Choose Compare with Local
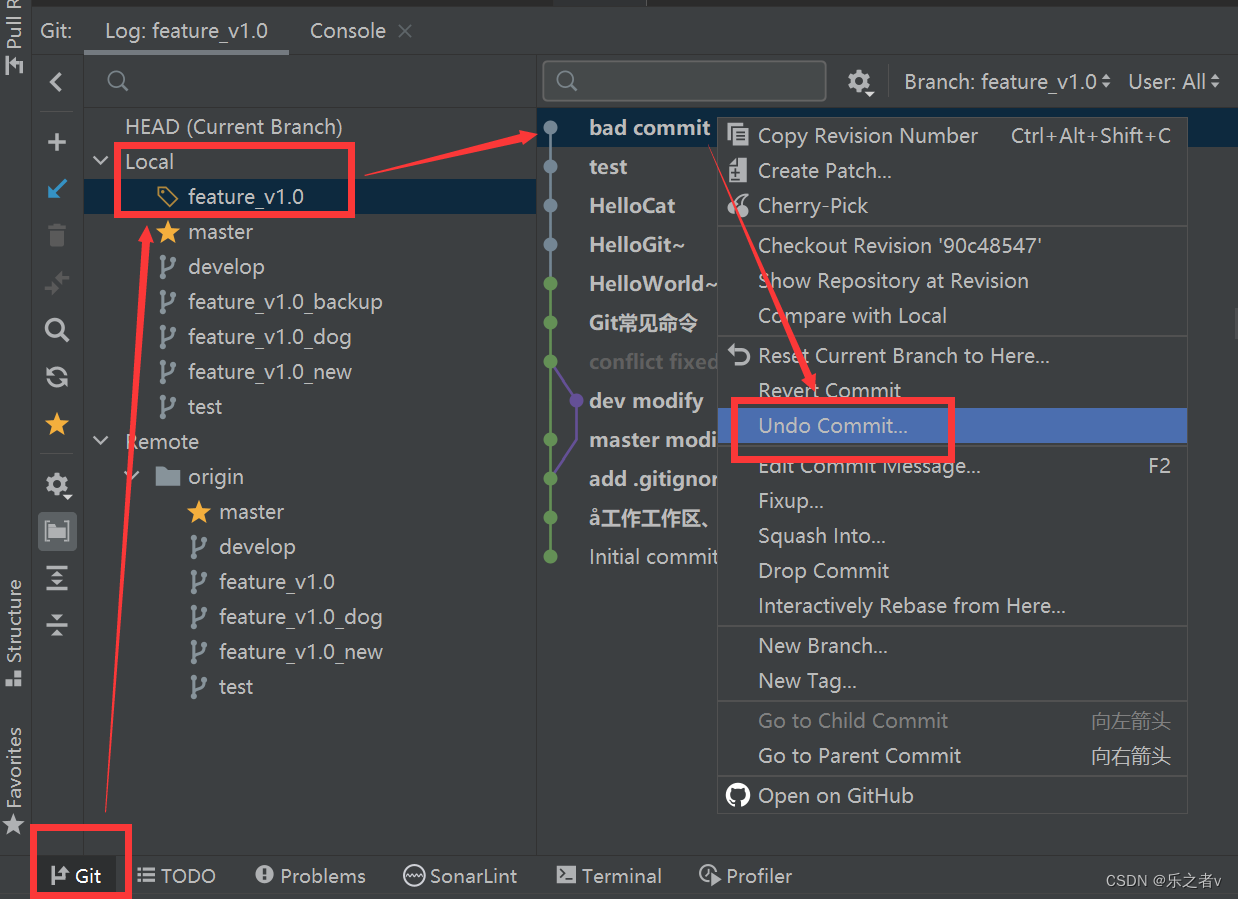1238x899 pixels. click(x=952, y=316)
